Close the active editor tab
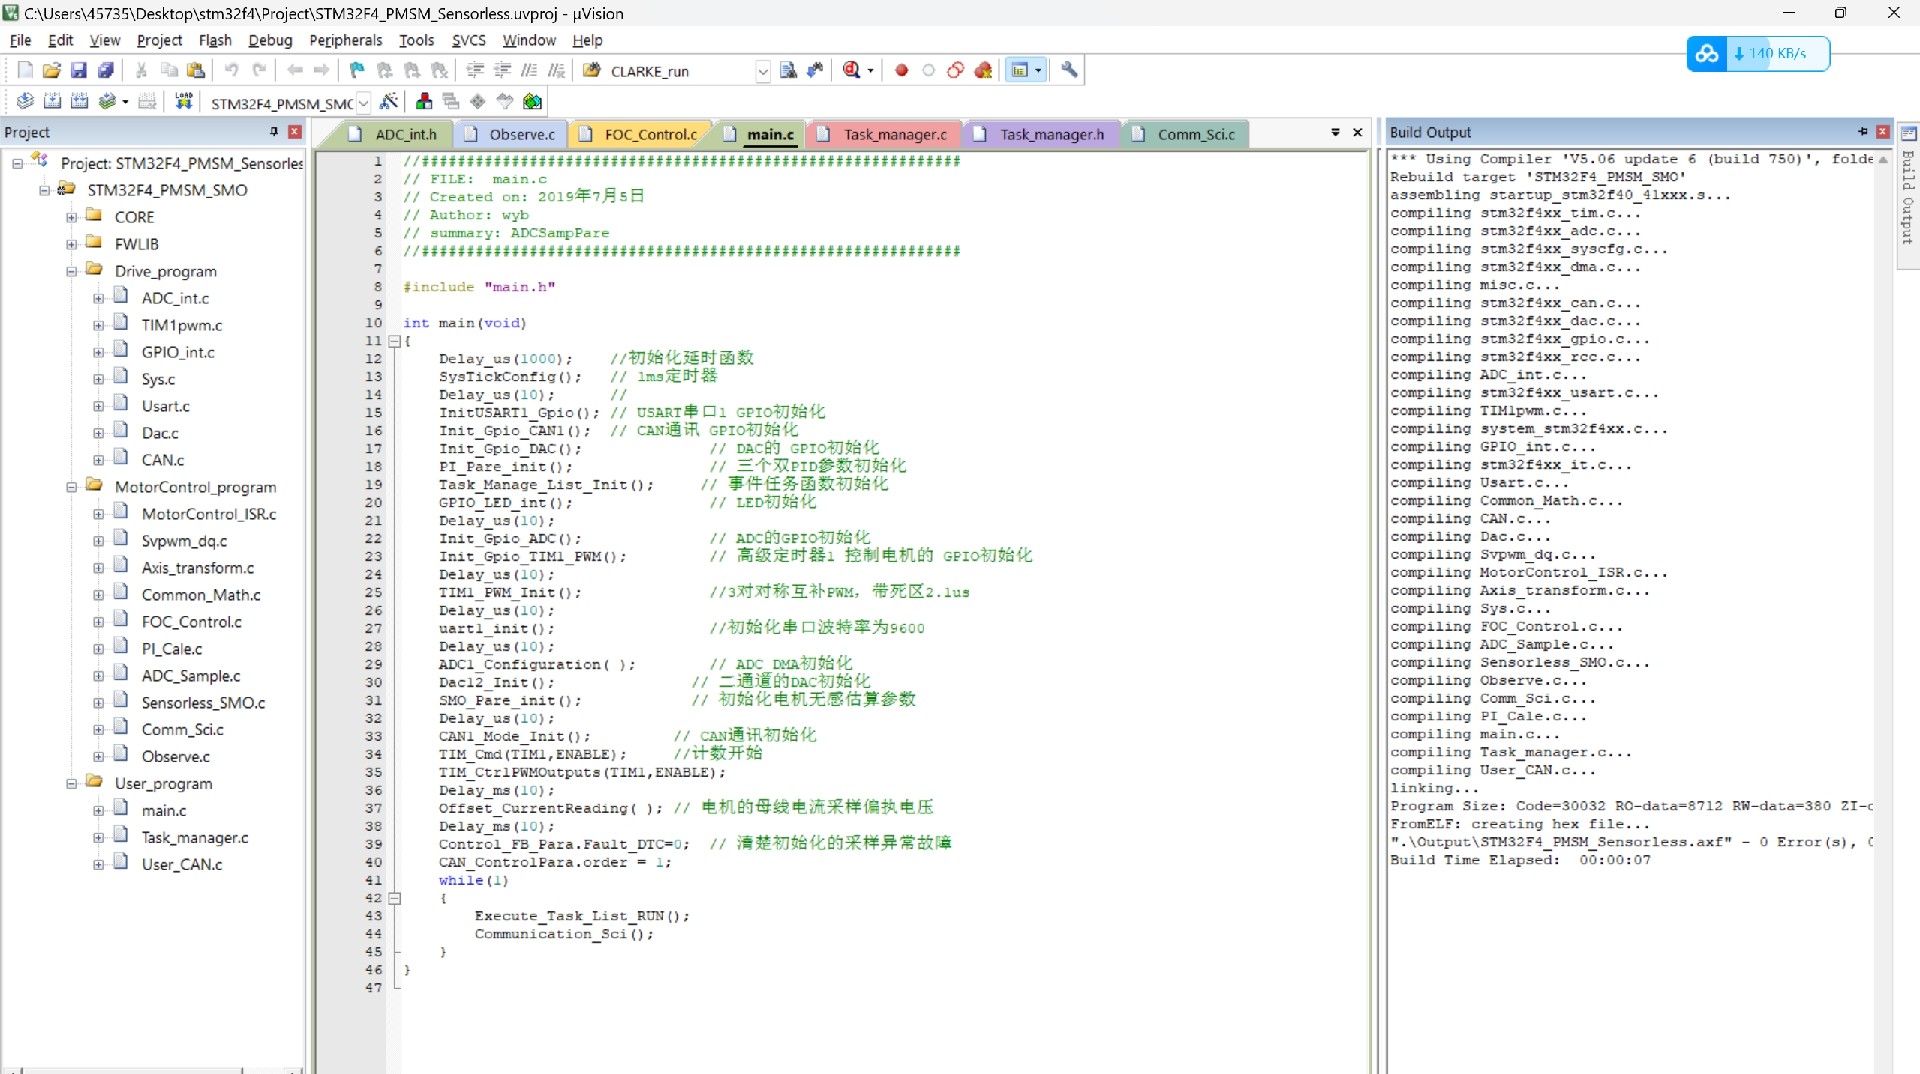The width and height of the screenshot is (1920, 1074). pos(1357,133)
